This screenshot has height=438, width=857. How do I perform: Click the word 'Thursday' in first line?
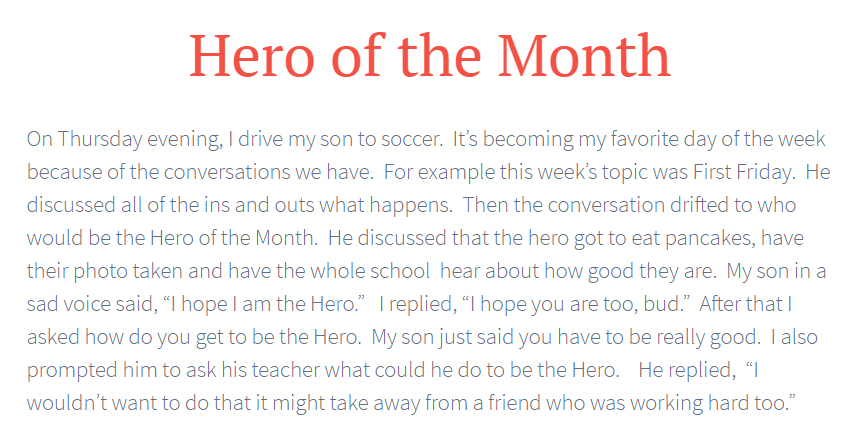click(99, 139)
